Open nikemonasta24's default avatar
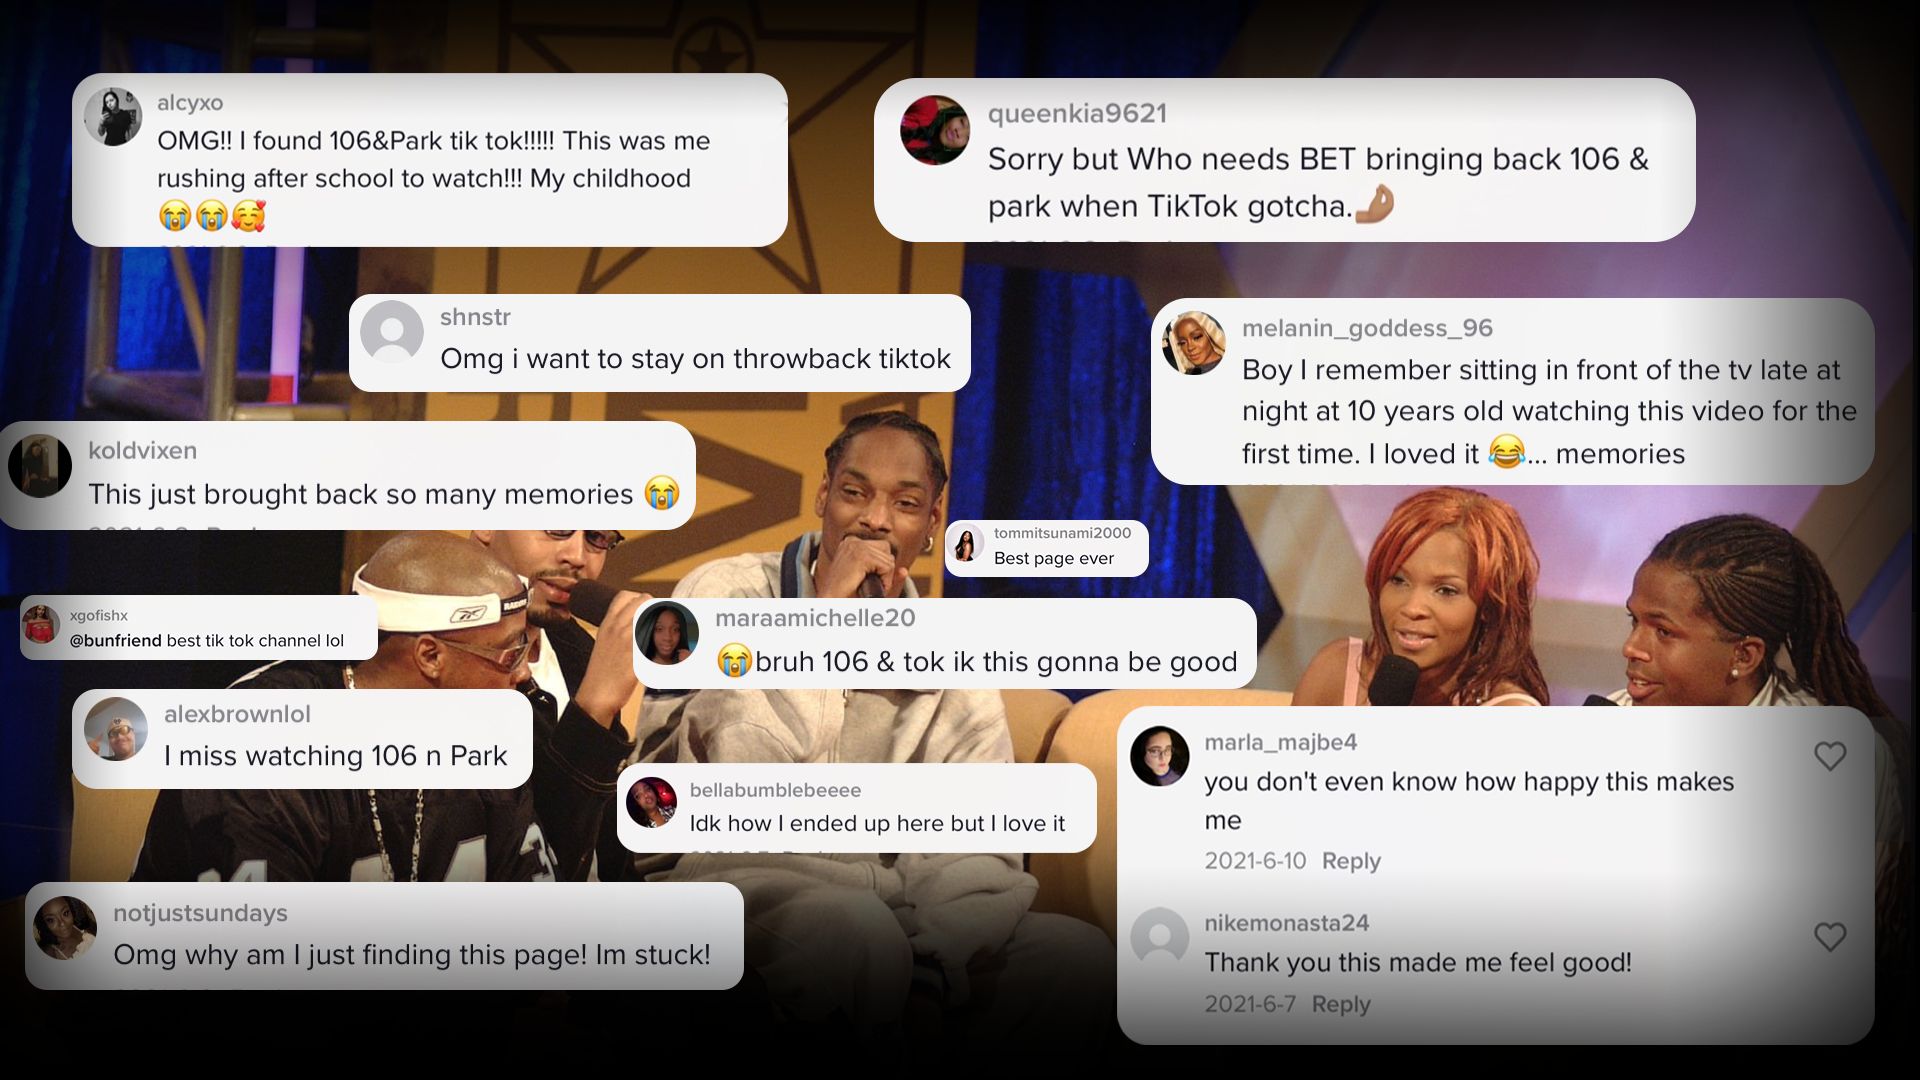The height and width of the screenshot is (1080, 1920). pyautogui.click(x=1160, y=937)
